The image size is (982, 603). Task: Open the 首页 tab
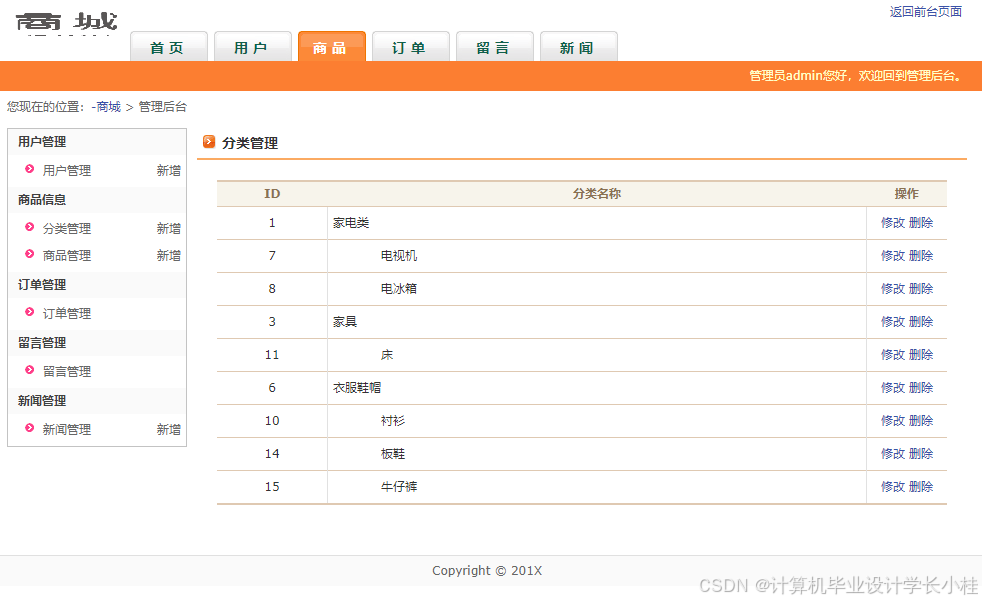[x=168, y=47]
